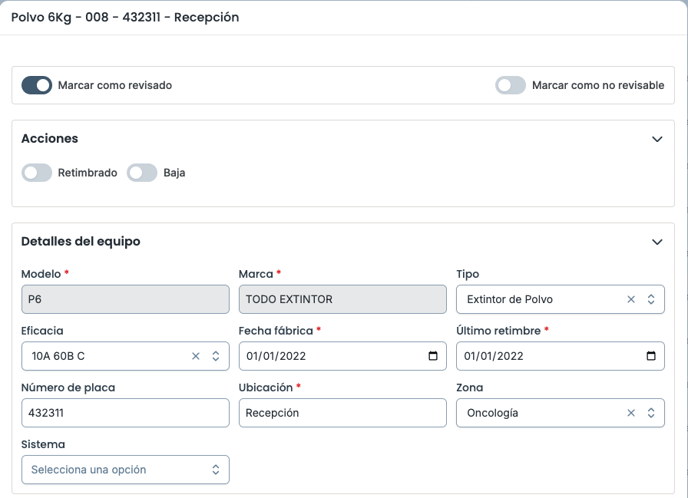
Task: Collapse the Acciones section
Action: [657, 139]
